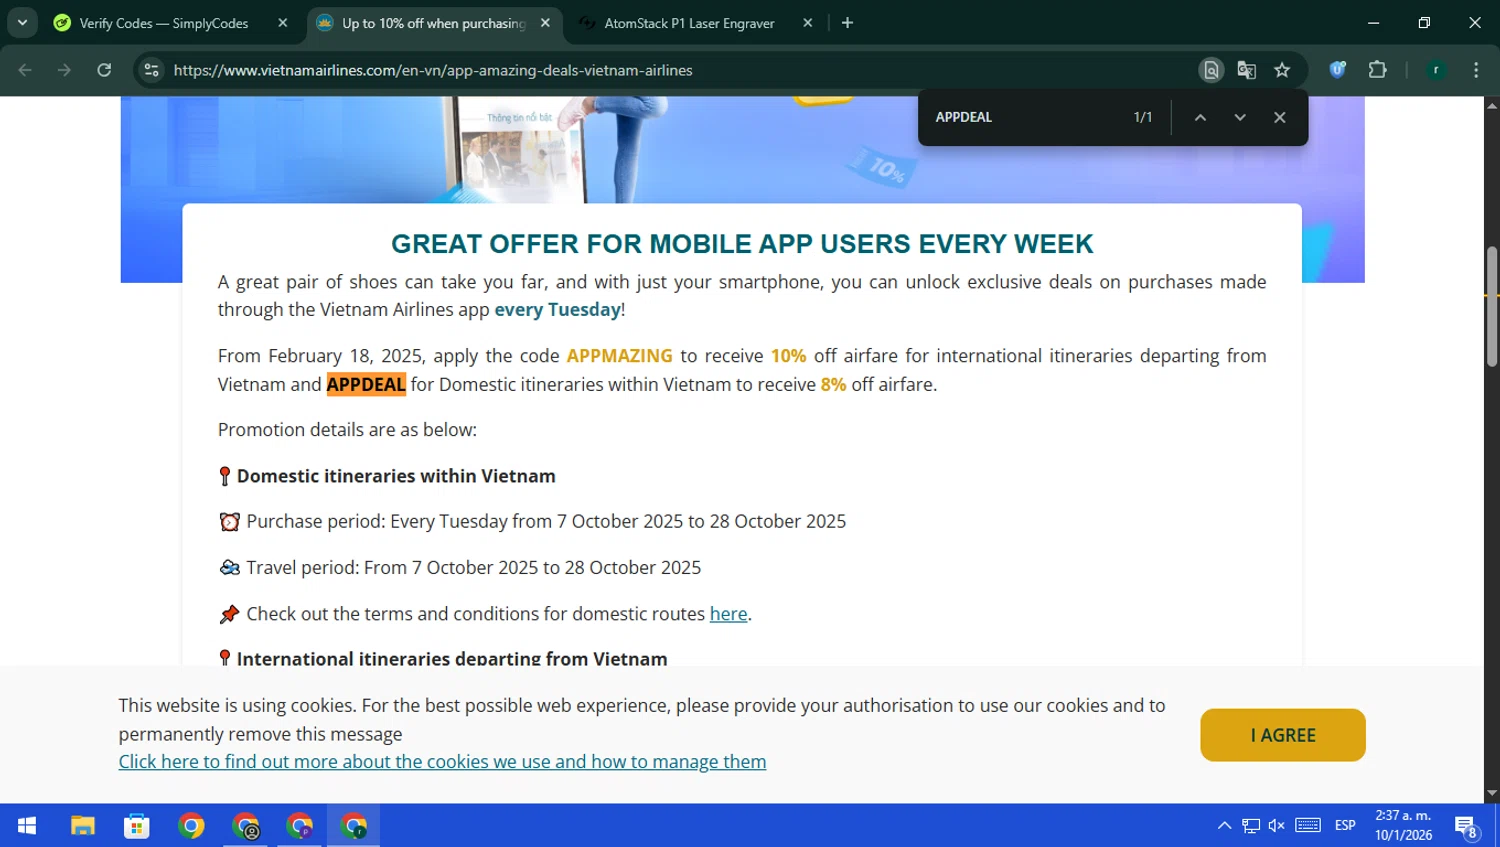Click the Purchase period text line
Screen dimensions: 1500x847
pos(546,522)
